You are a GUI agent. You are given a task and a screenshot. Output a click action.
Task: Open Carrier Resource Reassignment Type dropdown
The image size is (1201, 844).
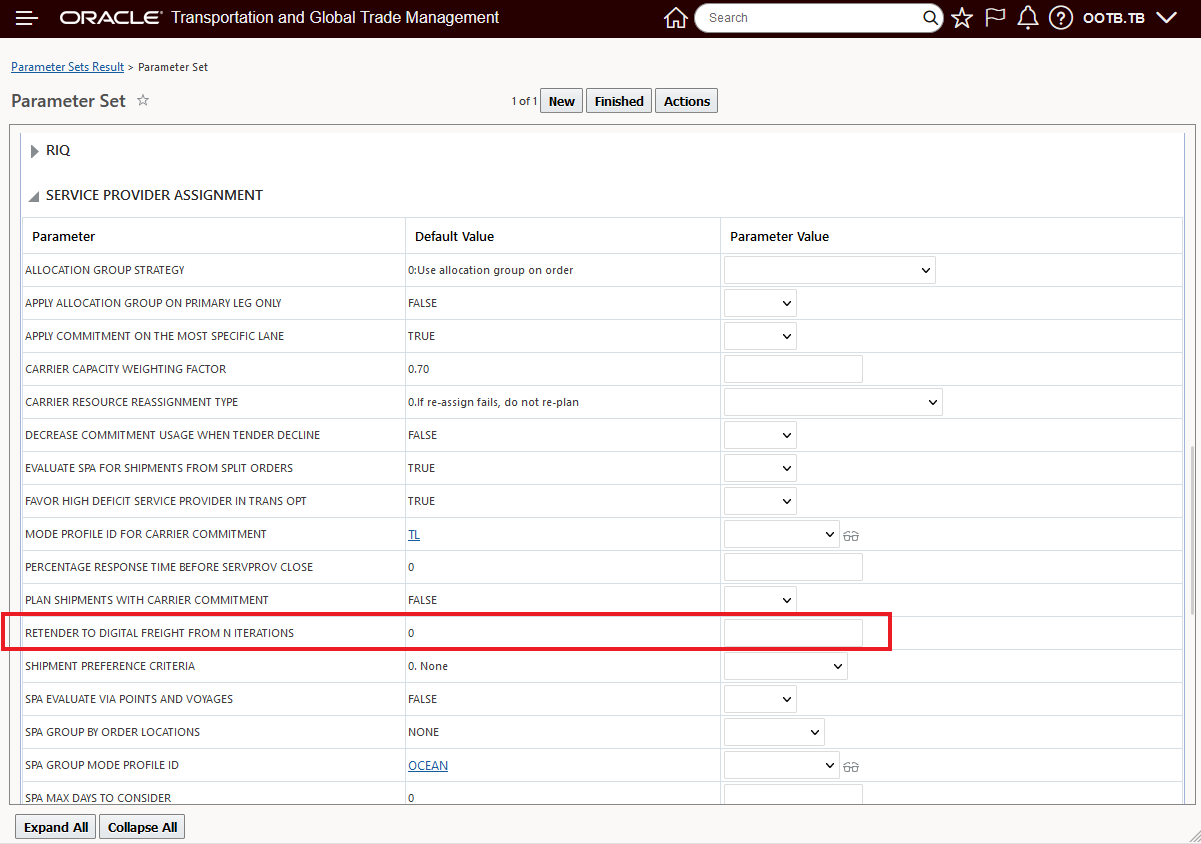(x=833, y=402)
